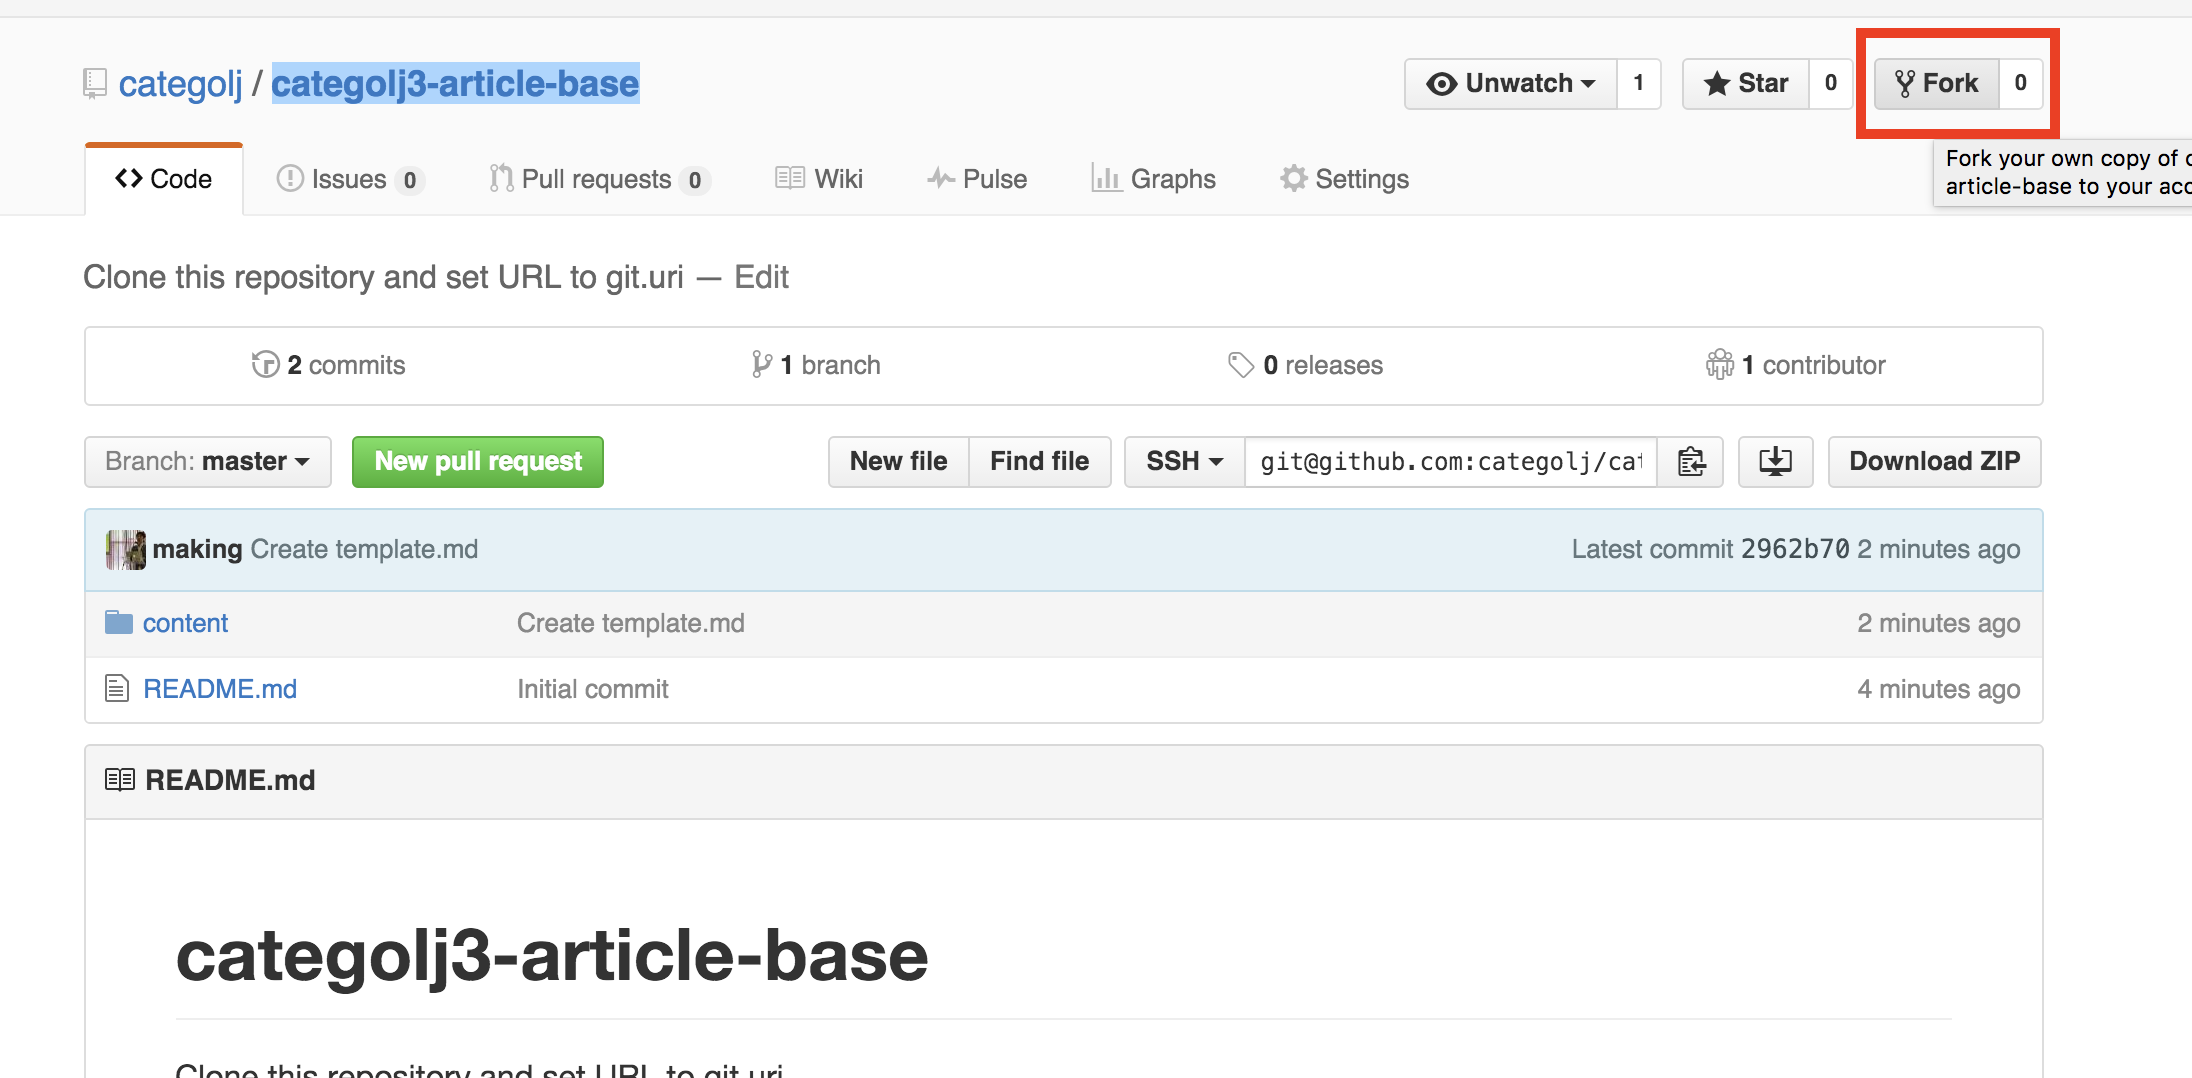Go to the Wiki tab

pos(818,179)
